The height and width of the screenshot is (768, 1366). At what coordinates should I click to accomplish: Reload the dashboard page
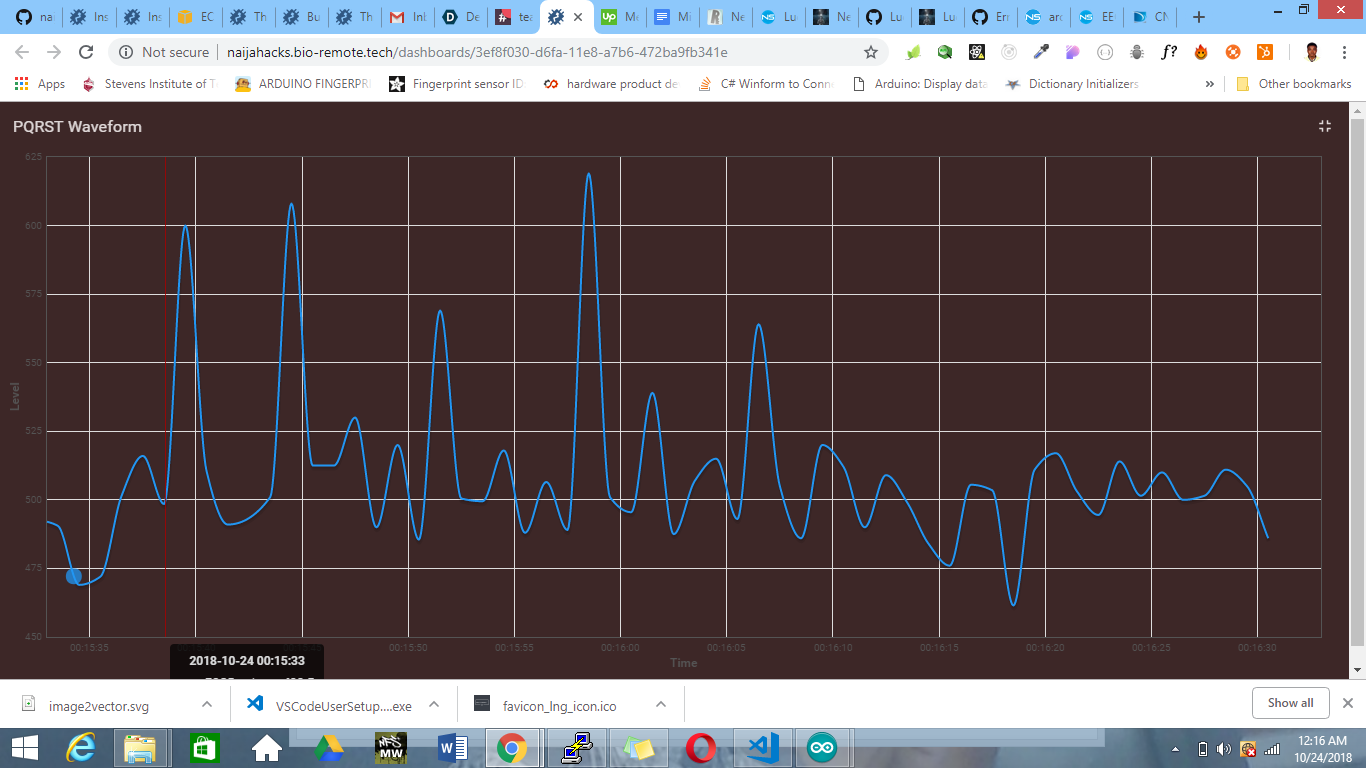pos(86,52)
